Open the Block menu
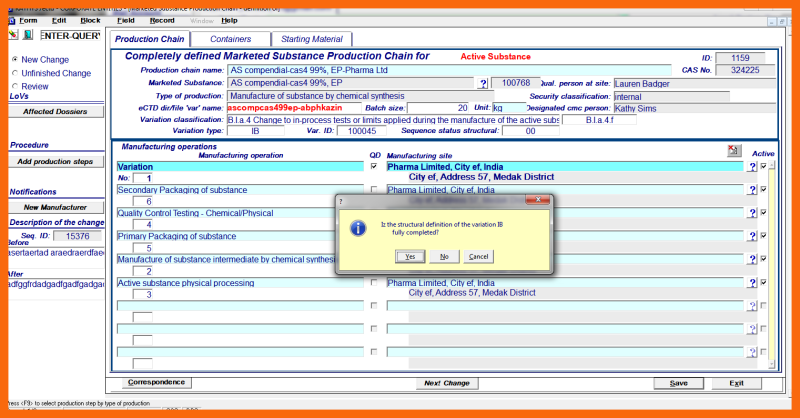The width and height of the screenshot is (800, 418). (x=90, y=20)
